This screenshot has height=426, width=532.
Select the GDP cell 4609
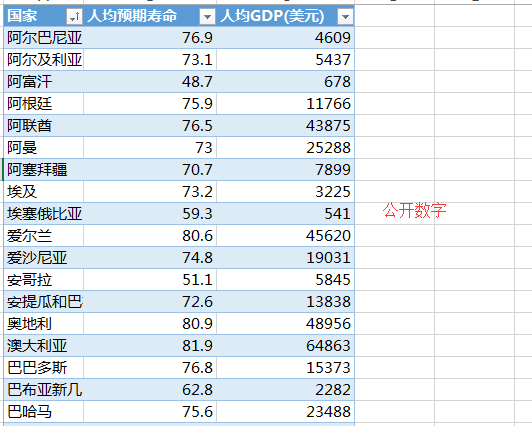tap(285, 38)
